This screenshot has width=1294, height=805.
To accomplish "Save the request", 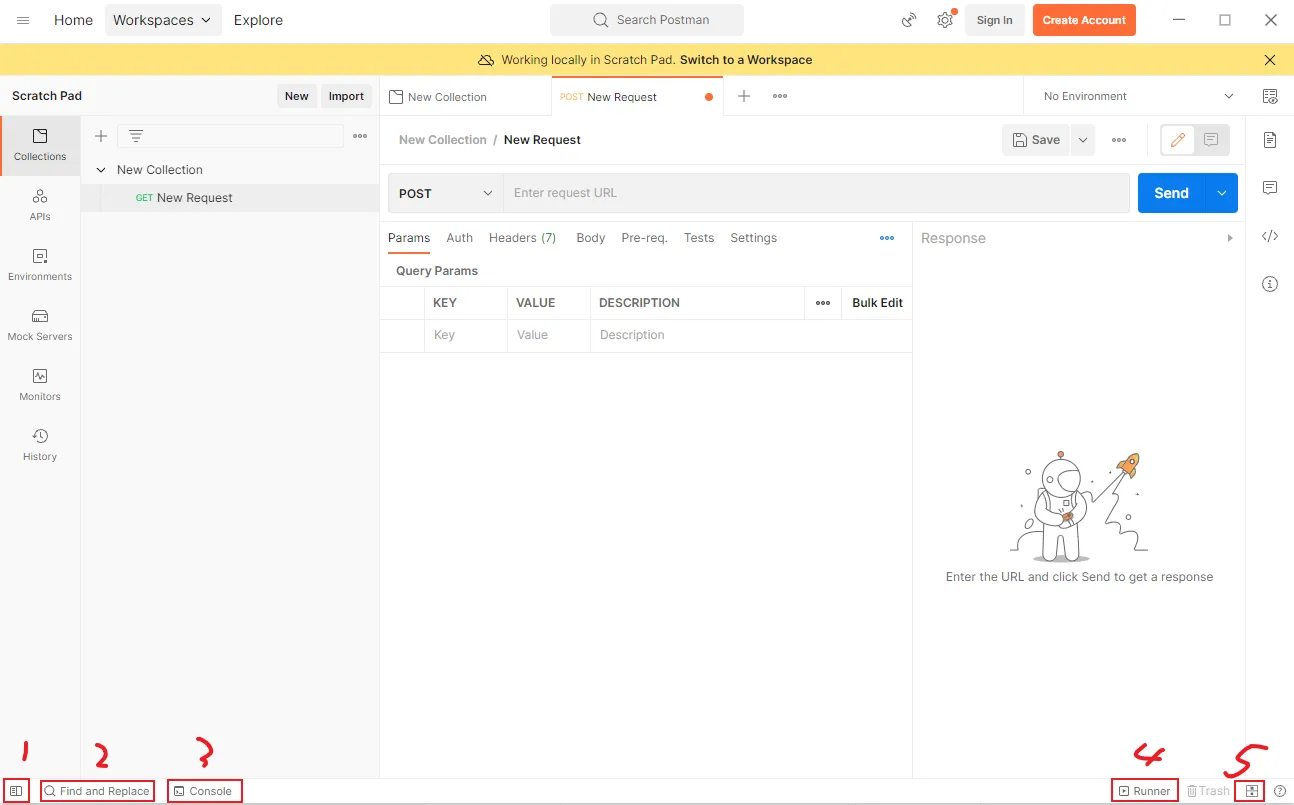I will [1036, 140].
